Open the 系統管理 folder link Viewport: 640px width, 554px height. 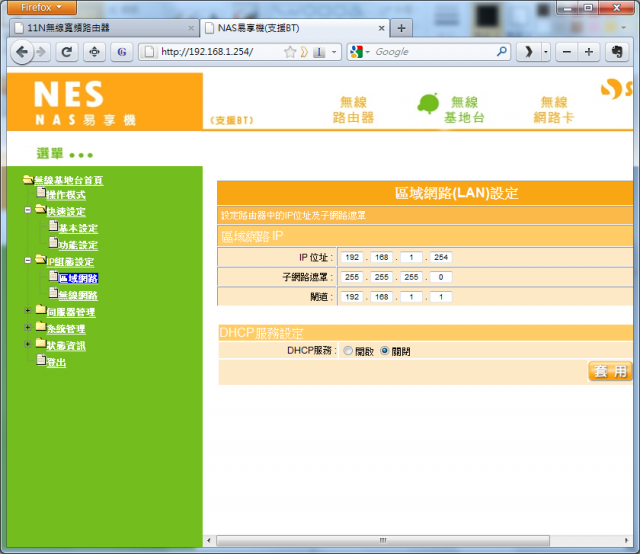coord(66,329)
